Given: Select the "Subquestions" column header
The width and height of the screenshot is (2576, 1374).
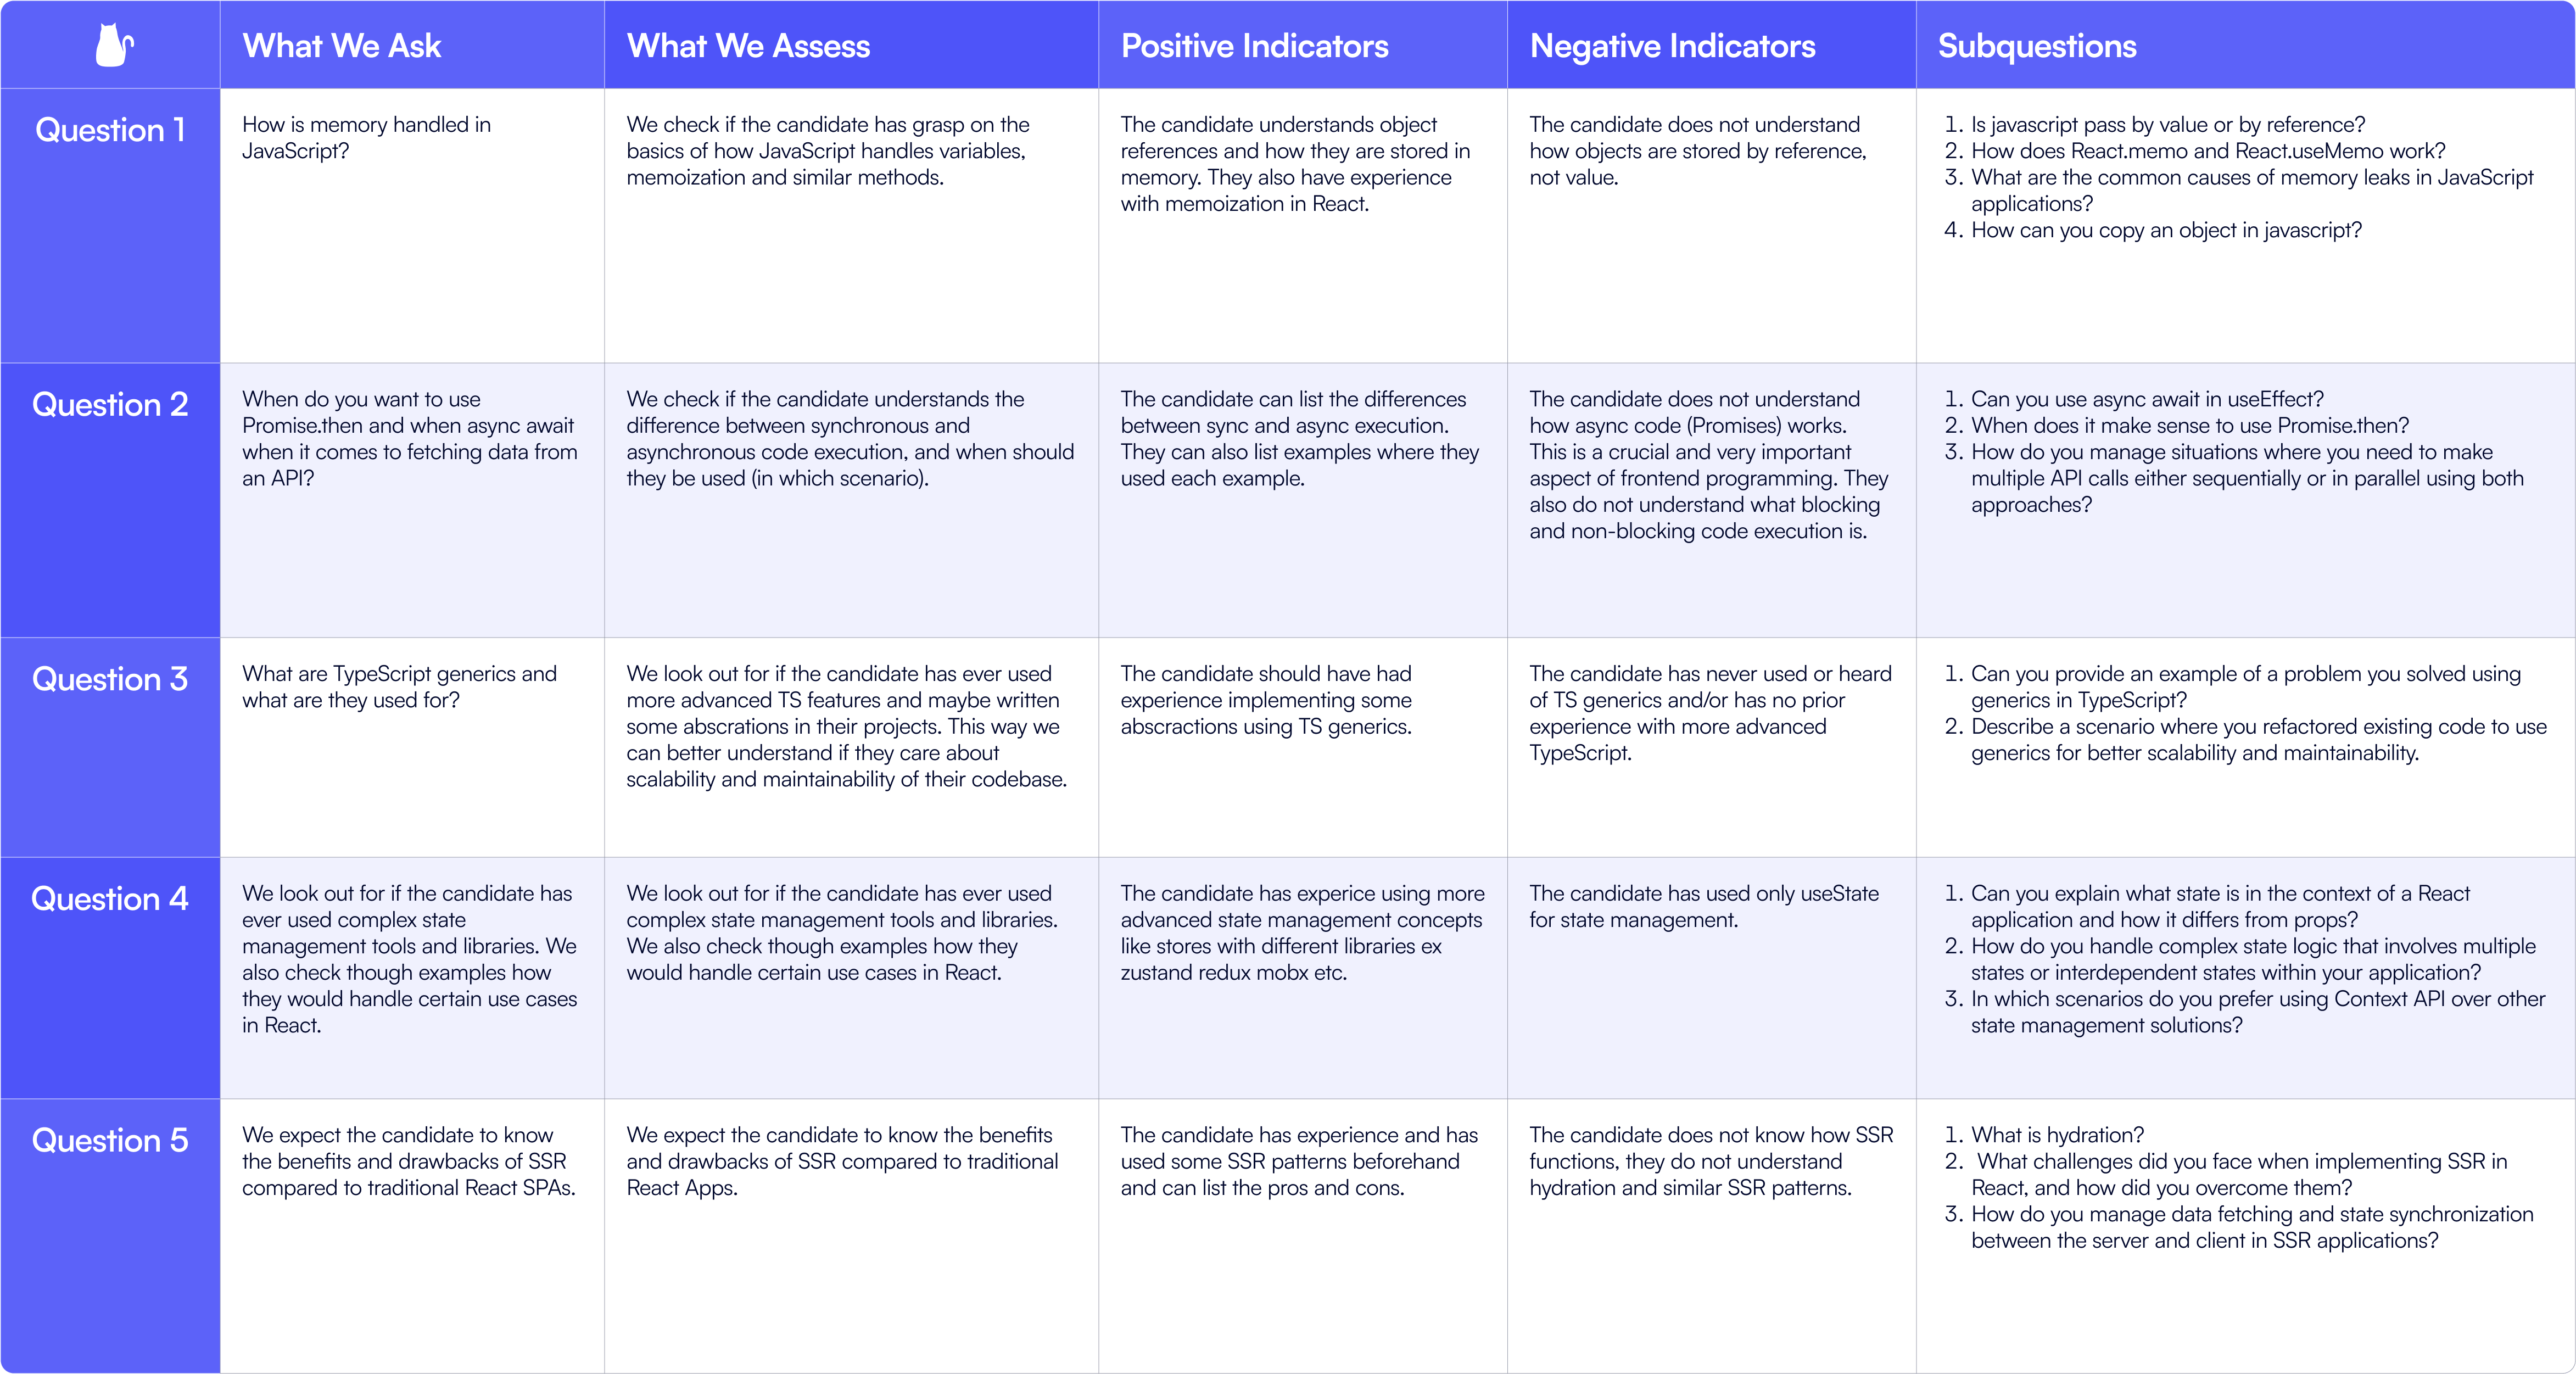Looking at the screenshot, I should point(2037,46).
